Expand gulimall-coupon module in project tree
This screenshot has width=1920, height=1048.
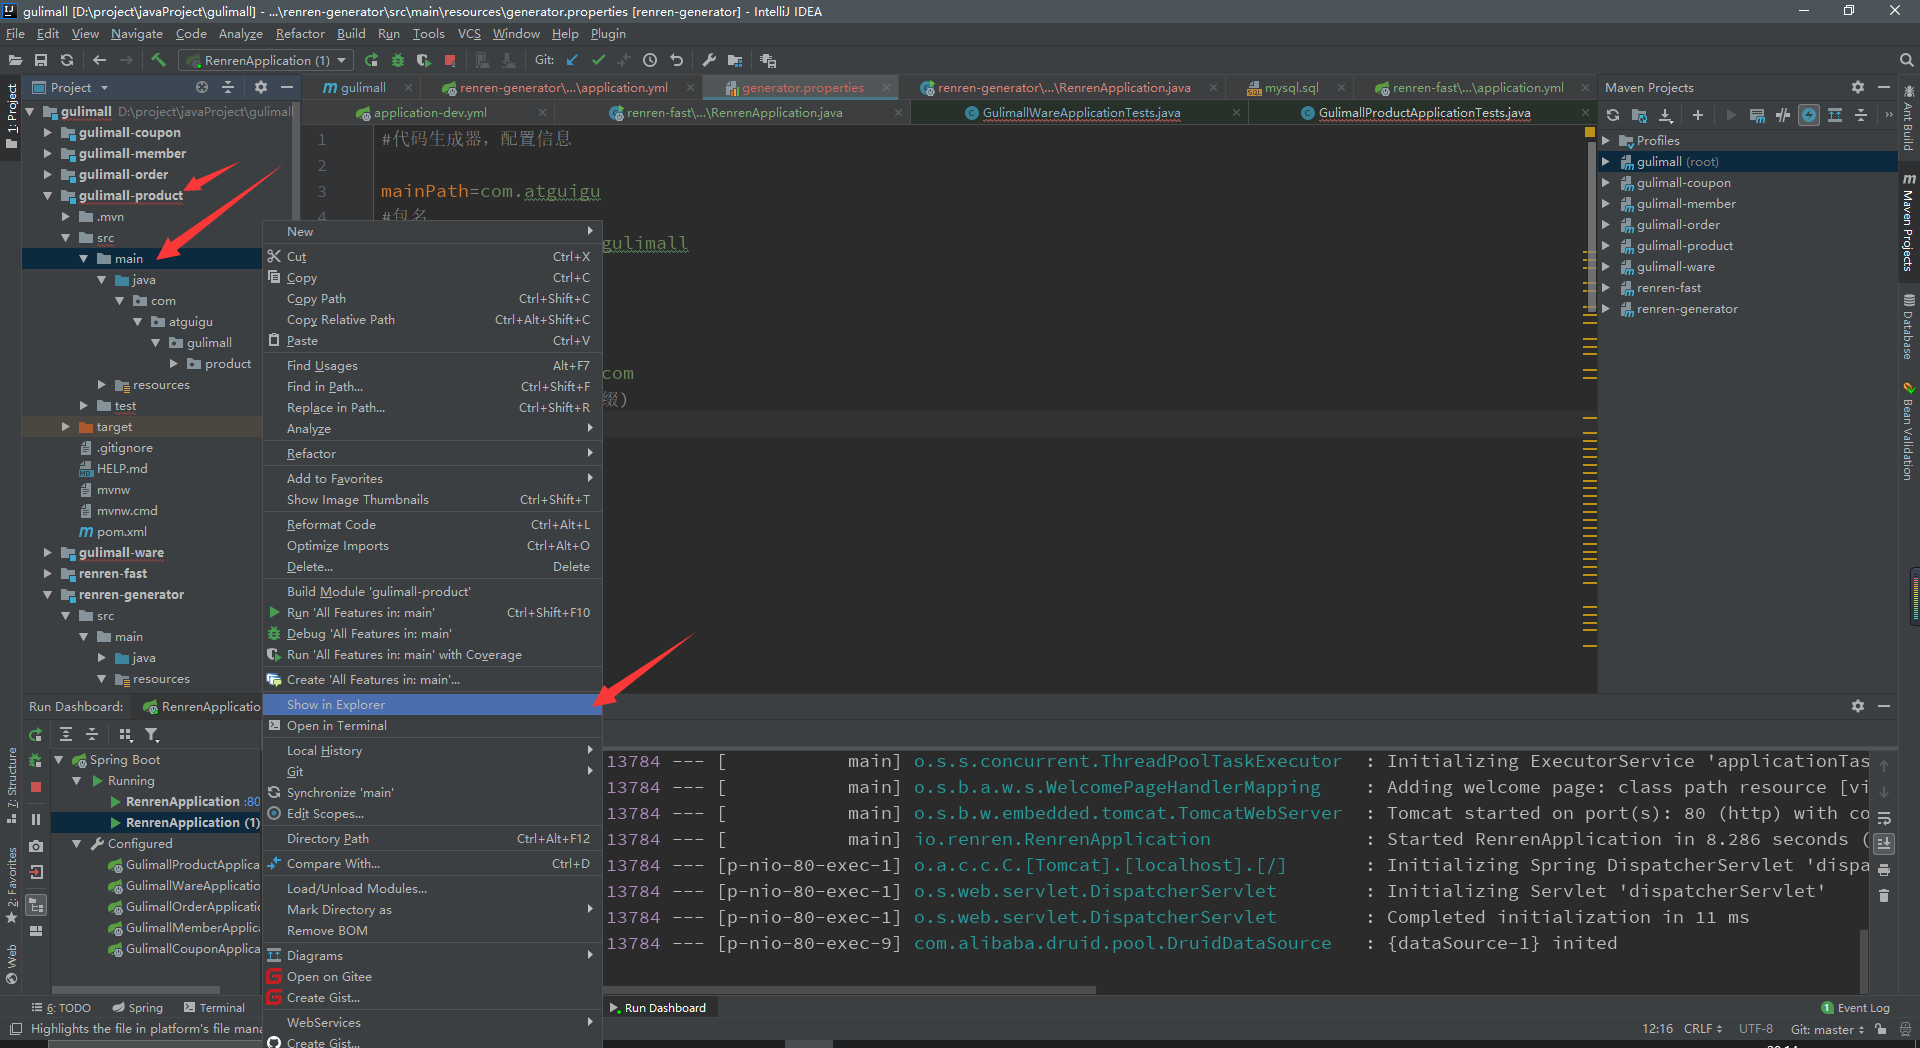pyautogui.click(x=47, y=132)
